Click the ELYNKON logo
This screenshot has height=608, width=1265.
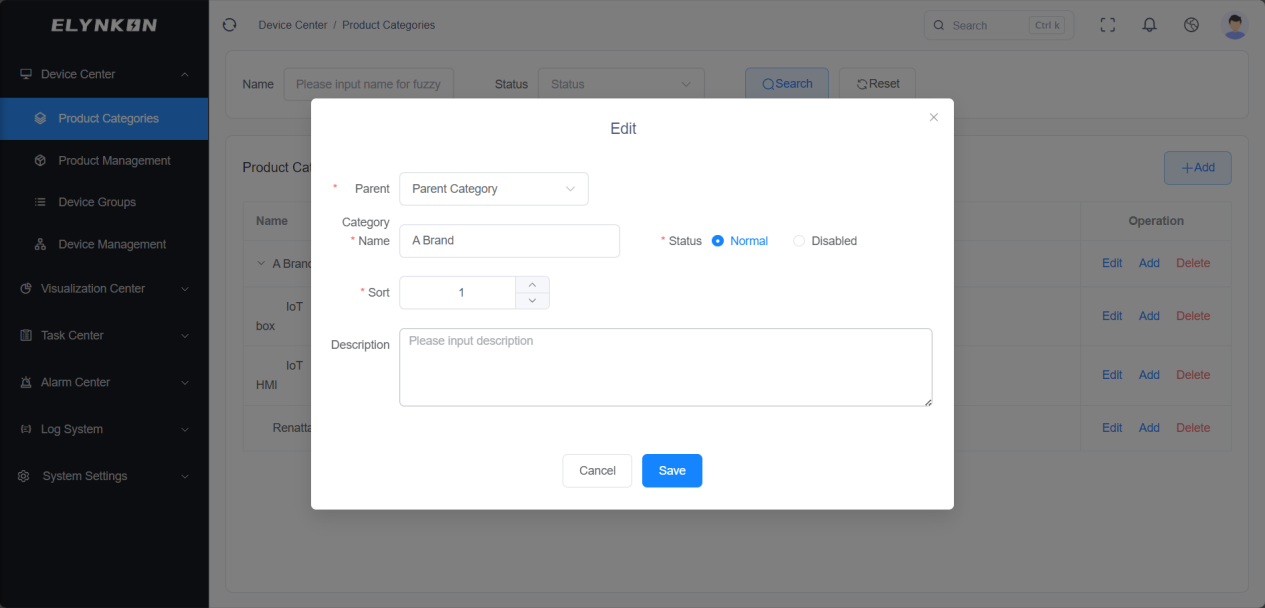coord(104,25)
